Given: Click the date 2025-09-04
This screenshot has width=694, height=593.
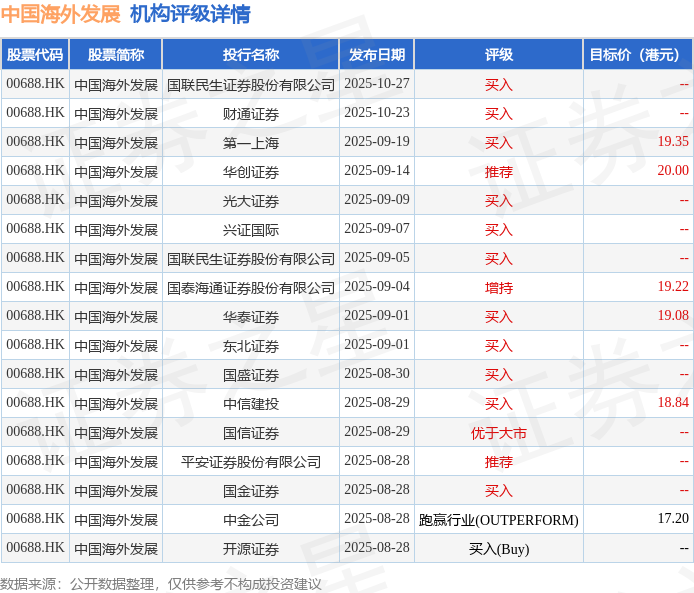Looking at the screenshot, I should (x=377, y=286).
